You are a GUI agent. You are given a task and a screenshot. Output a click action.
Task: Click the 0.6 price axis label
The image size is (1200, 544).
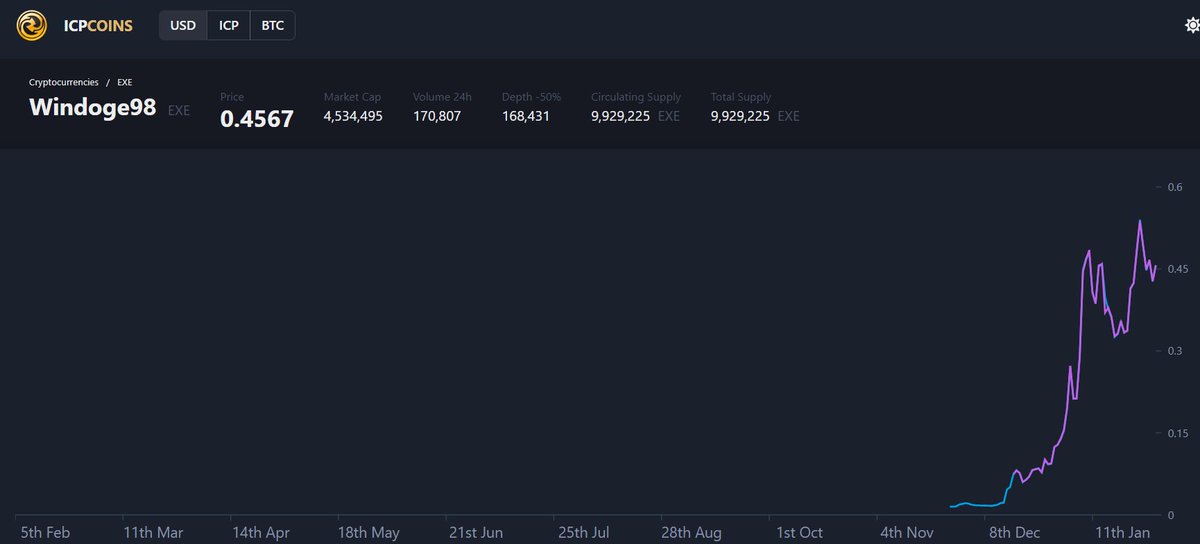[x=1175, y=188]
